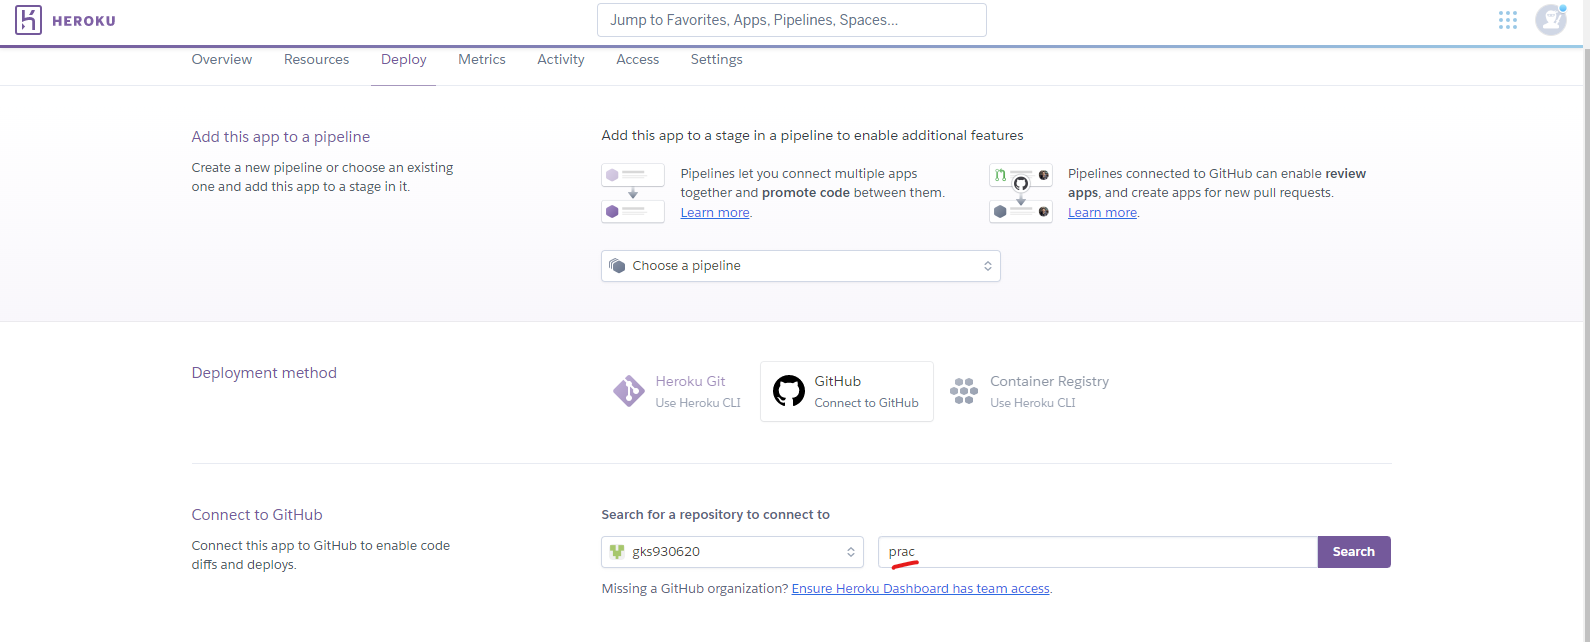Click the Add this app to a pipeline heading
This screenshot has height=642, width=1590.
(x=281, y=137)
